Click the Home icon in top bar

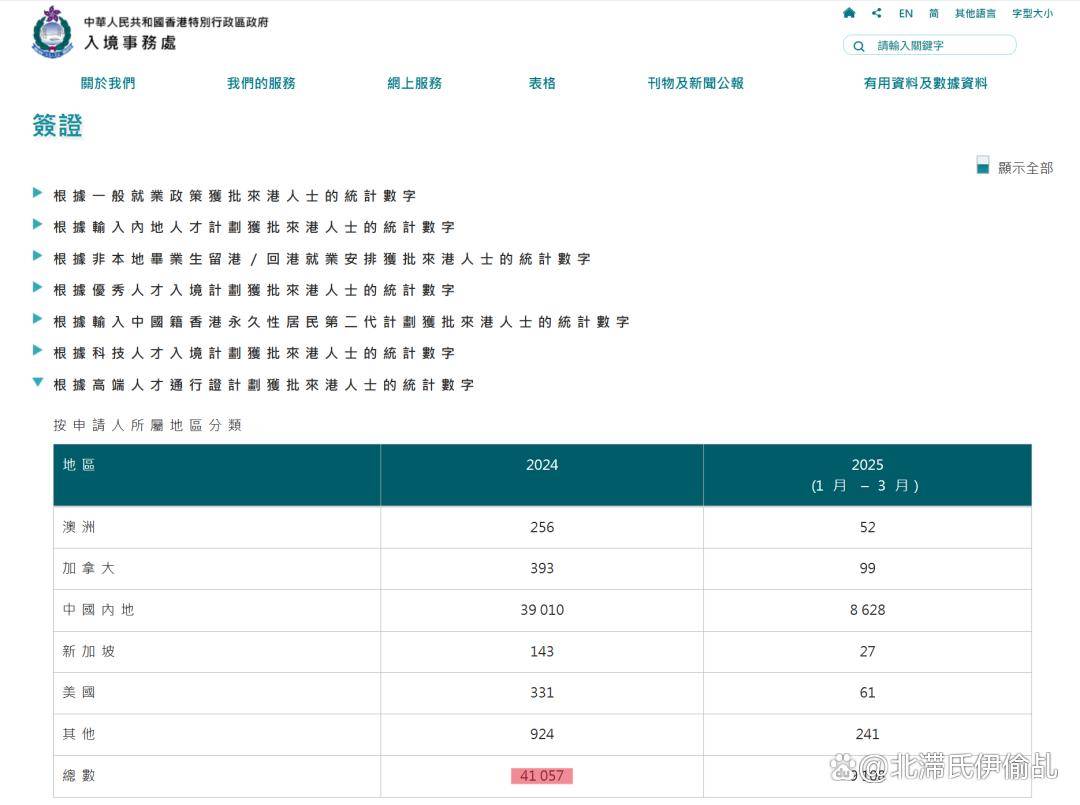tap(849, 13)
